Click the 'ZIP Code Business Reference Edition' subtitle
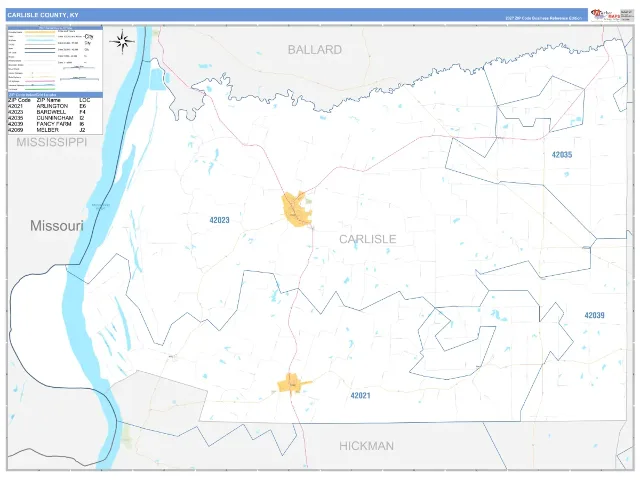The width and height of the screenshot is (640, 480). coord(543,18)
